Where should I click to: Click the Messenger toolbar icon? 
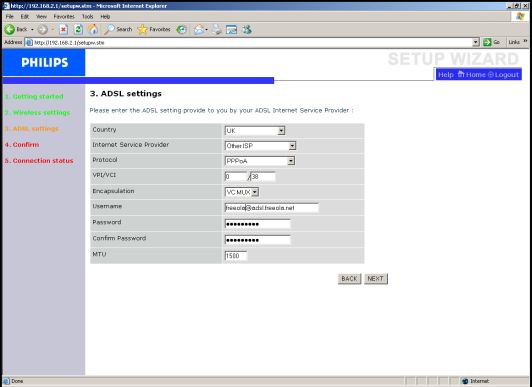pos(247,30)
